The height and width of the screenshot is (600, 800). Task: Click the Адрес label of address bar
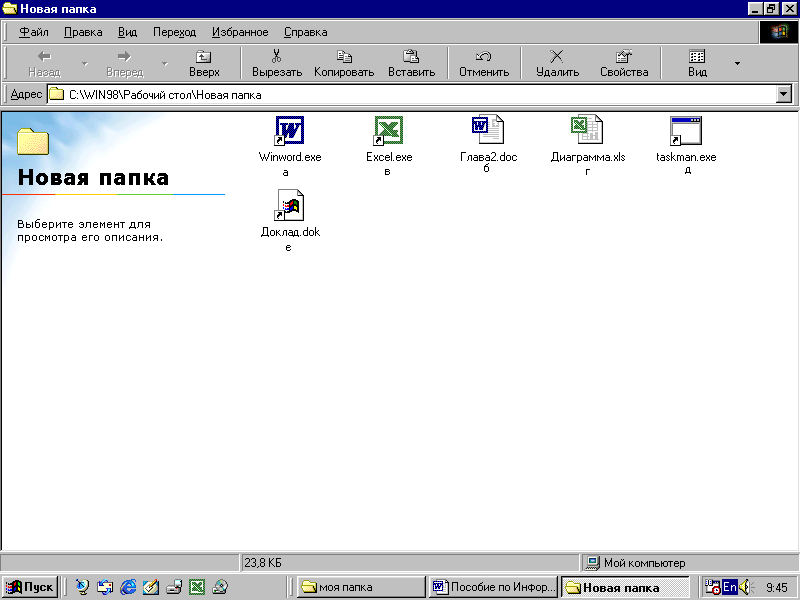pyautogui.click(x=26, y=94)
